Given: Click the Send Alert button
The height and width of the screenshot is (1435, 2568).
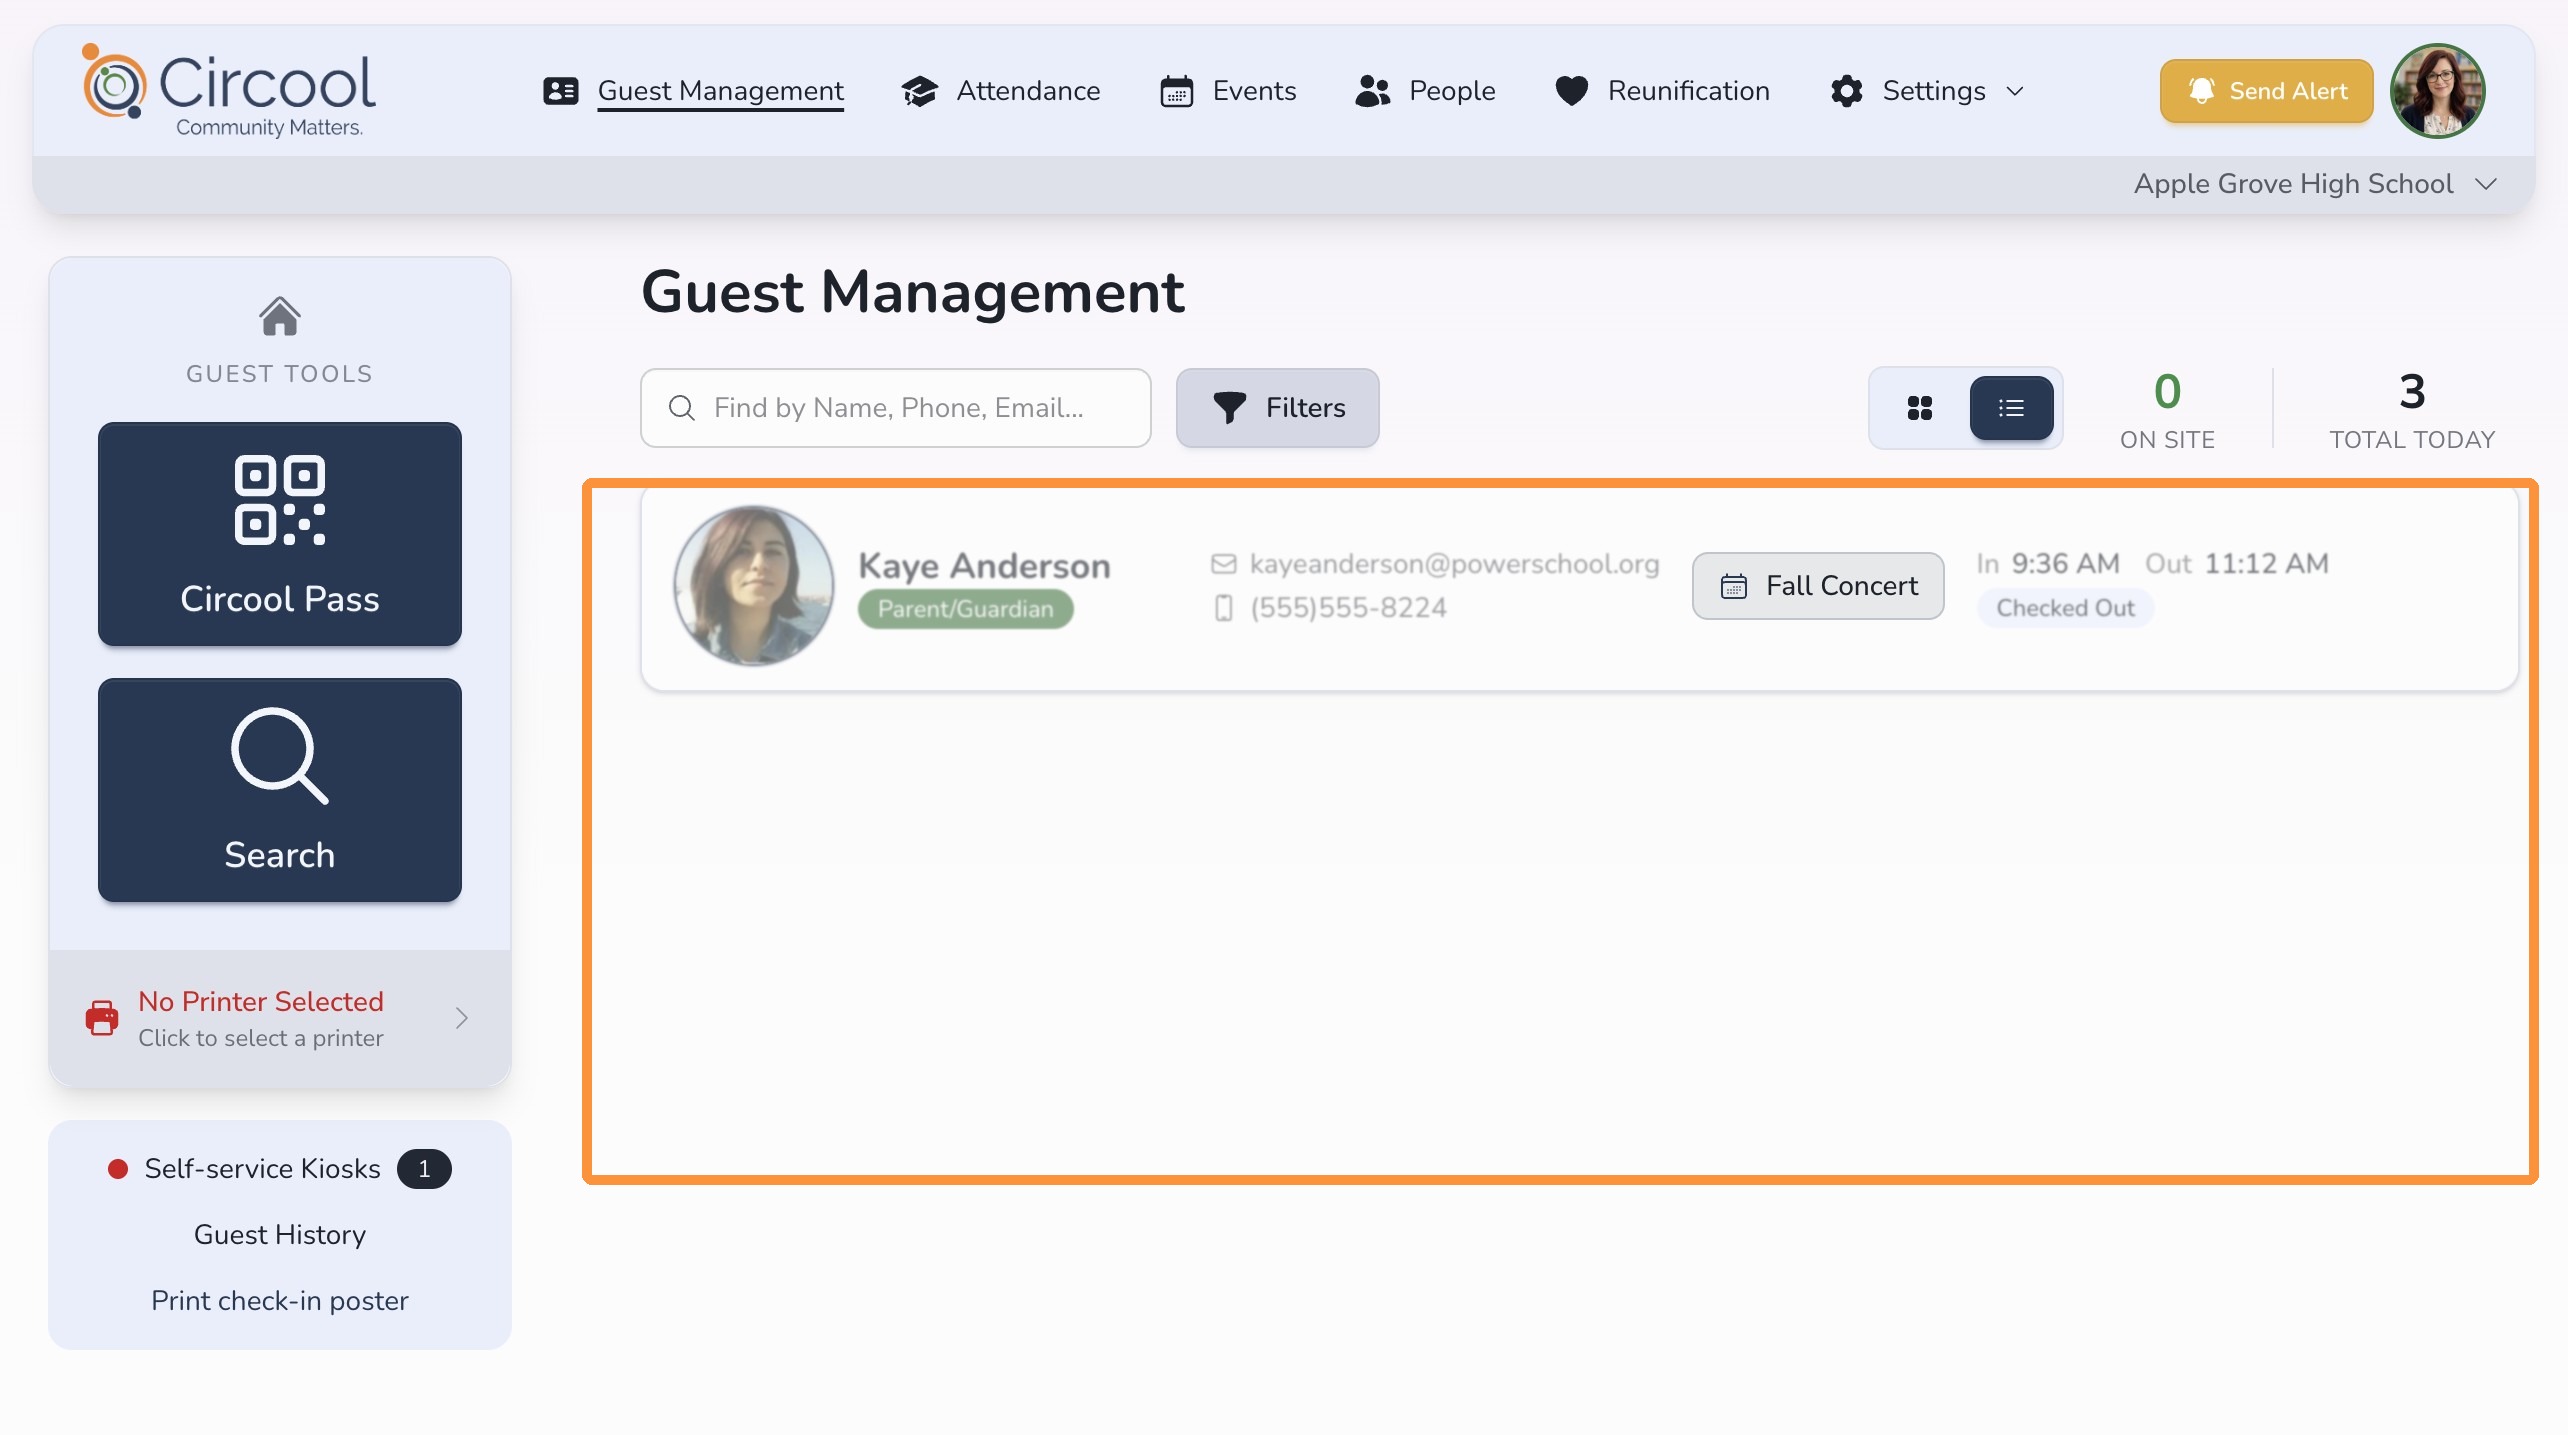Looking at the screenshot, I should pos(2266,91).
